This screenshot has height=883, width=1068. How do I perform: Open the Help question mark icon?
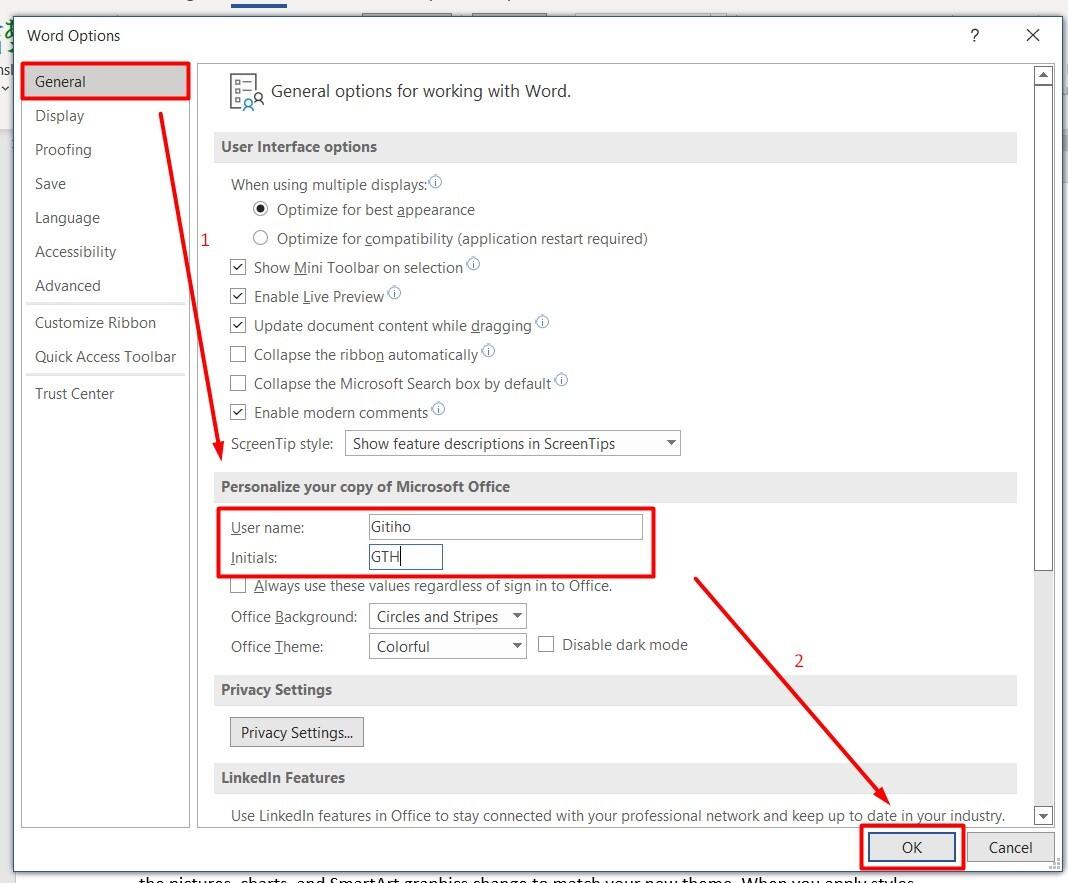[x=975, y=35]
